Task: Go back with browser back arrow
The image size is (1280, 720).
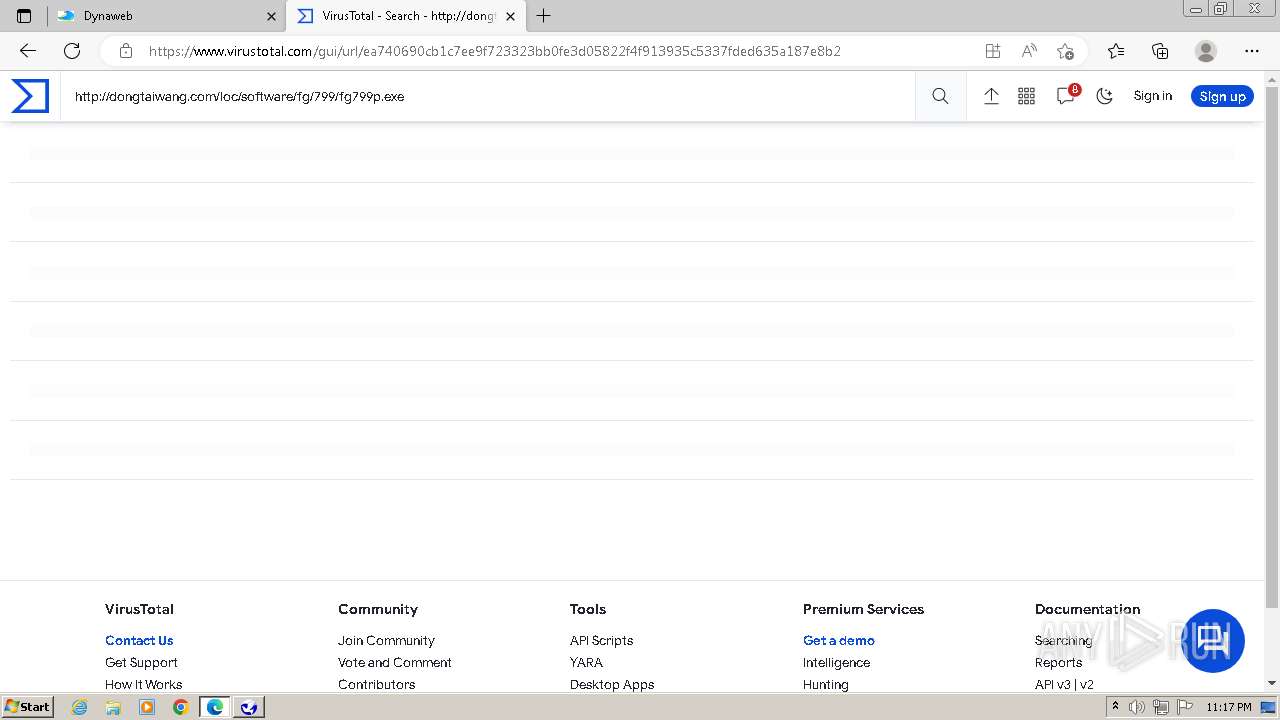Action: [x=28, y=51]
